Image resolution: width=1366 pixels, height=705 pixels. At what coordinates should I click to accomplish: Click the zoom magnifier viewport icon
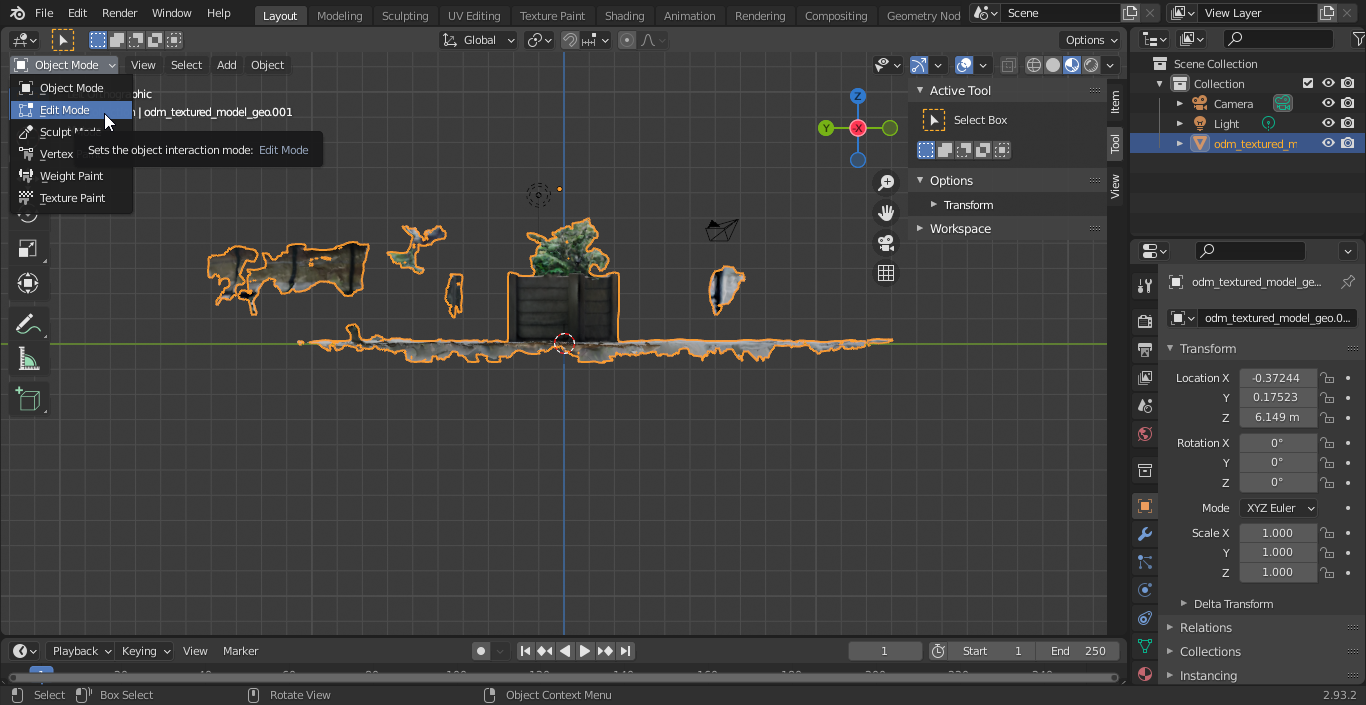[x=886, y=183]
